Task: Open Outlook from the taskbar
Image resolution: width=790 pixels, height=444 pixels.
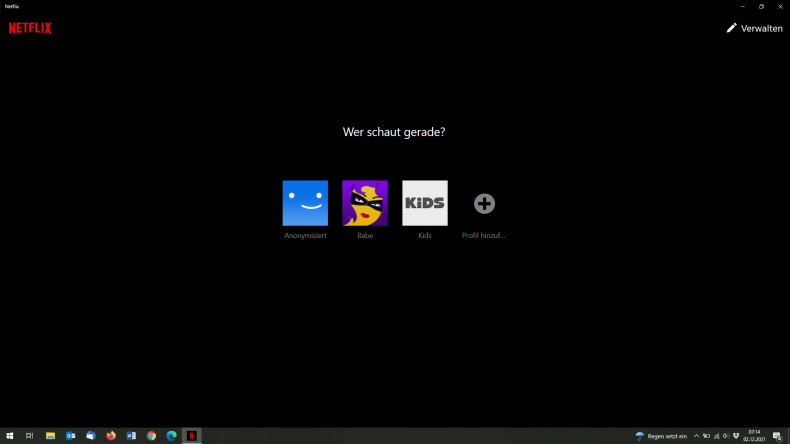Action: (71, 436)
